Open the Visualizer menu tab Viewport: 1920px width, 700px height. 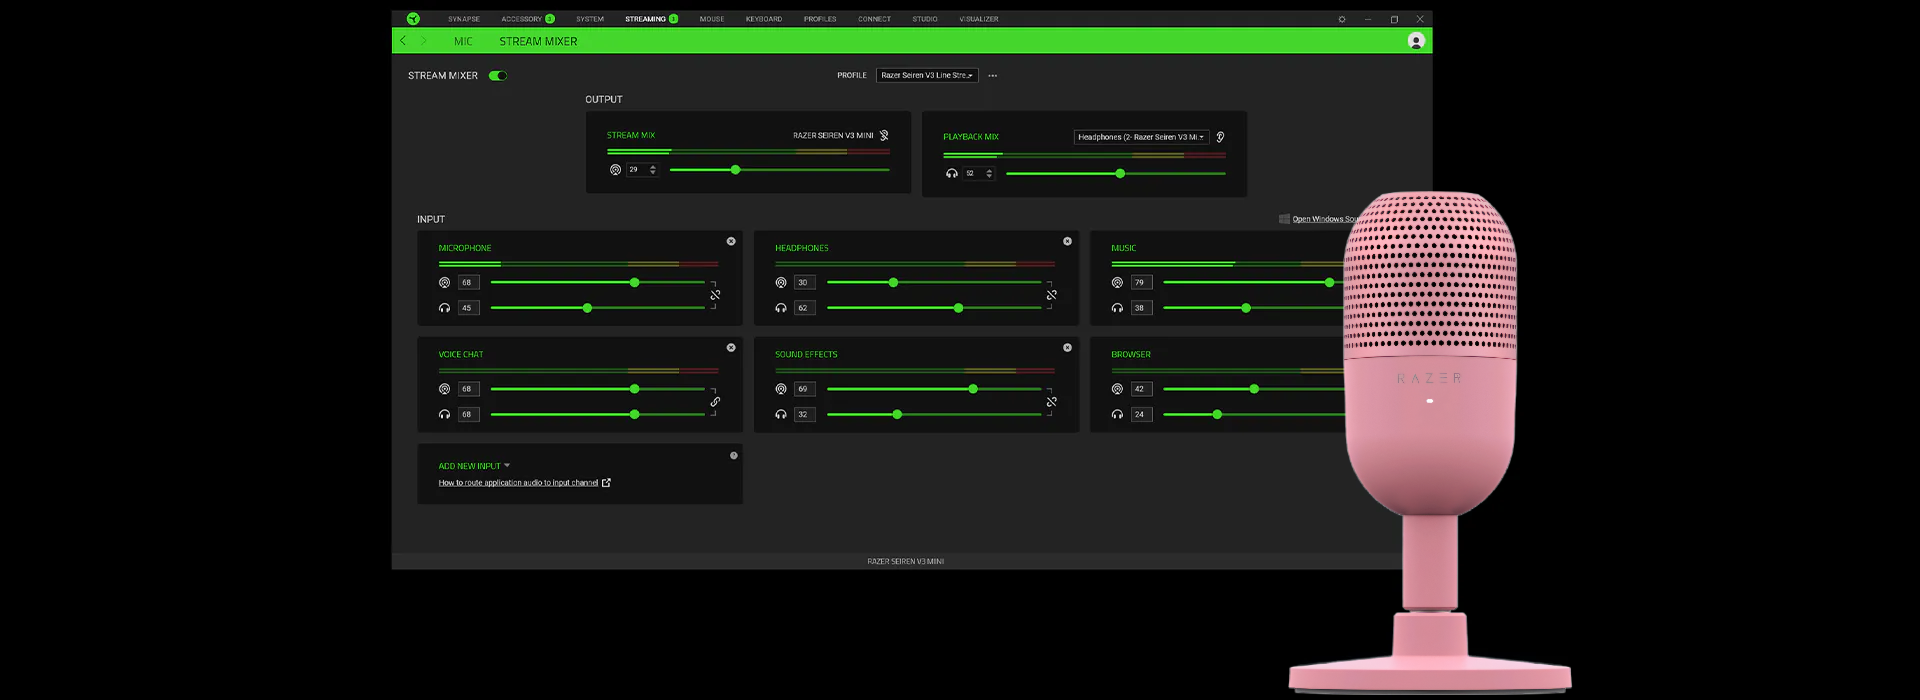coord(978,19)
